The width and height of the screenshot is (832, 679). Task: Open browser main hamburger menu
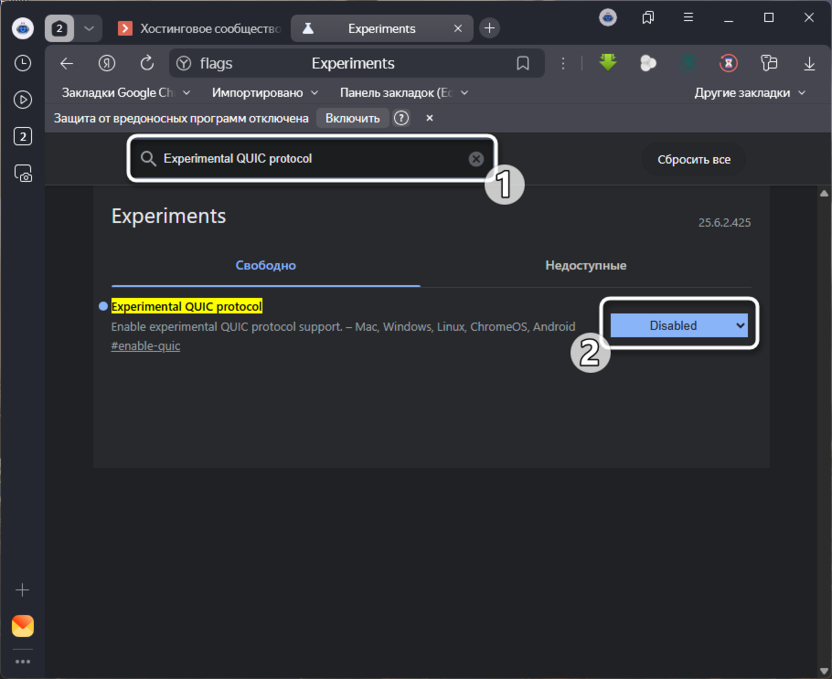[688, 18]
